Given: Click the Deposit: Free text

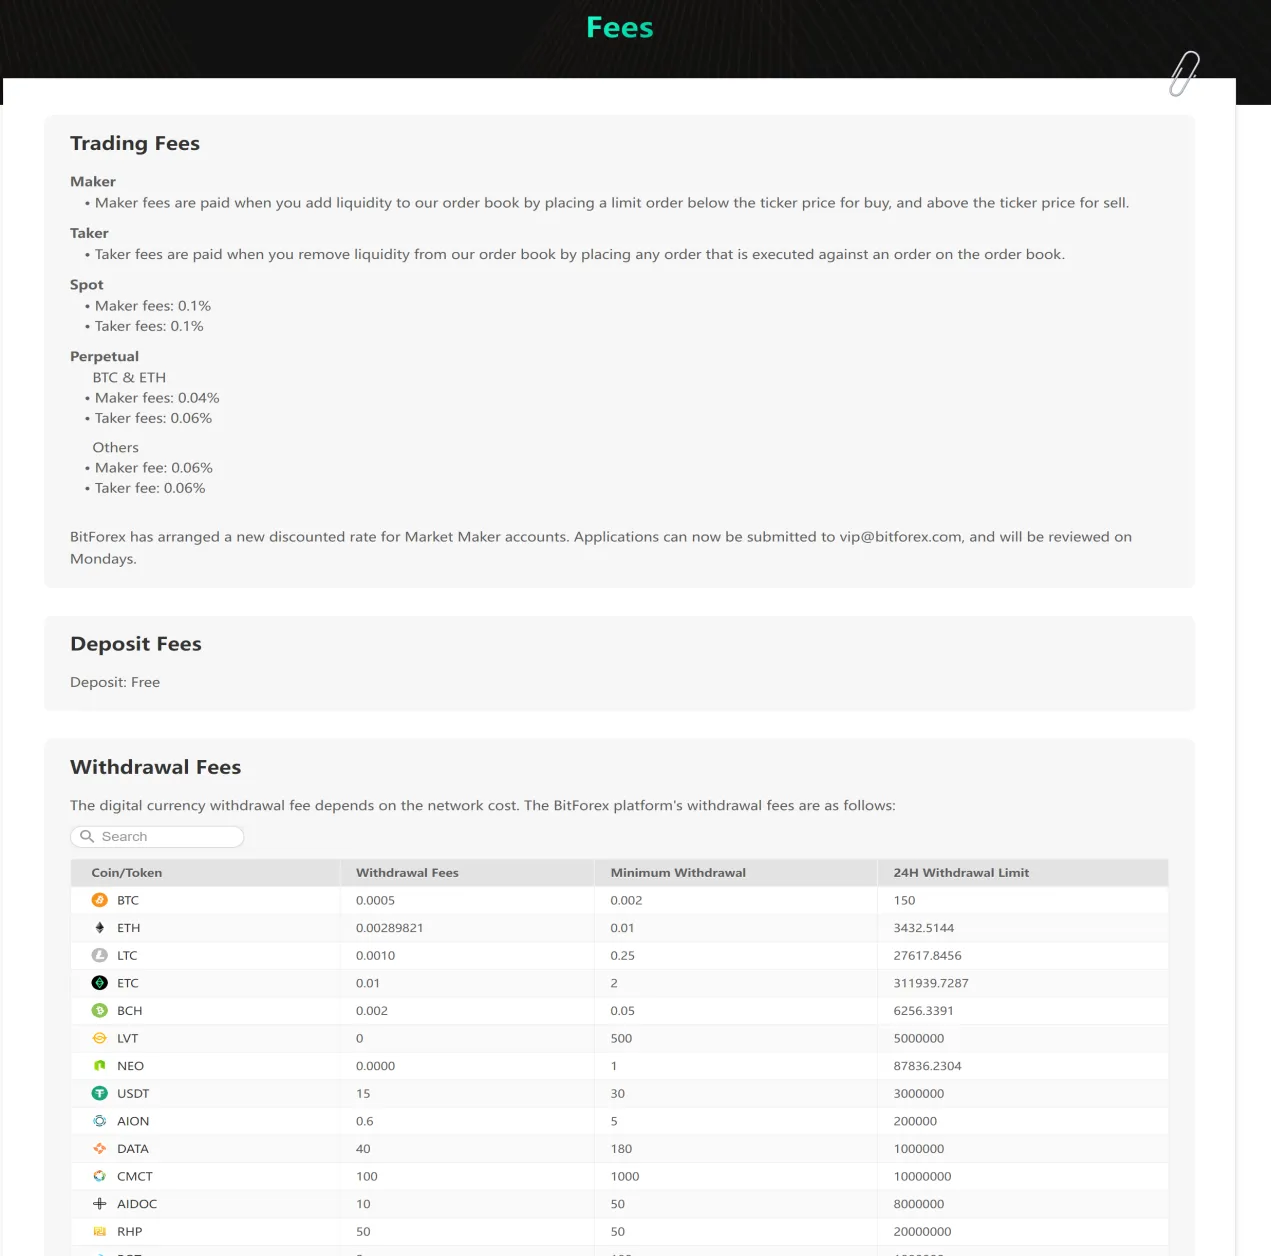Looking at the screenshot, I should click(115, 682).
